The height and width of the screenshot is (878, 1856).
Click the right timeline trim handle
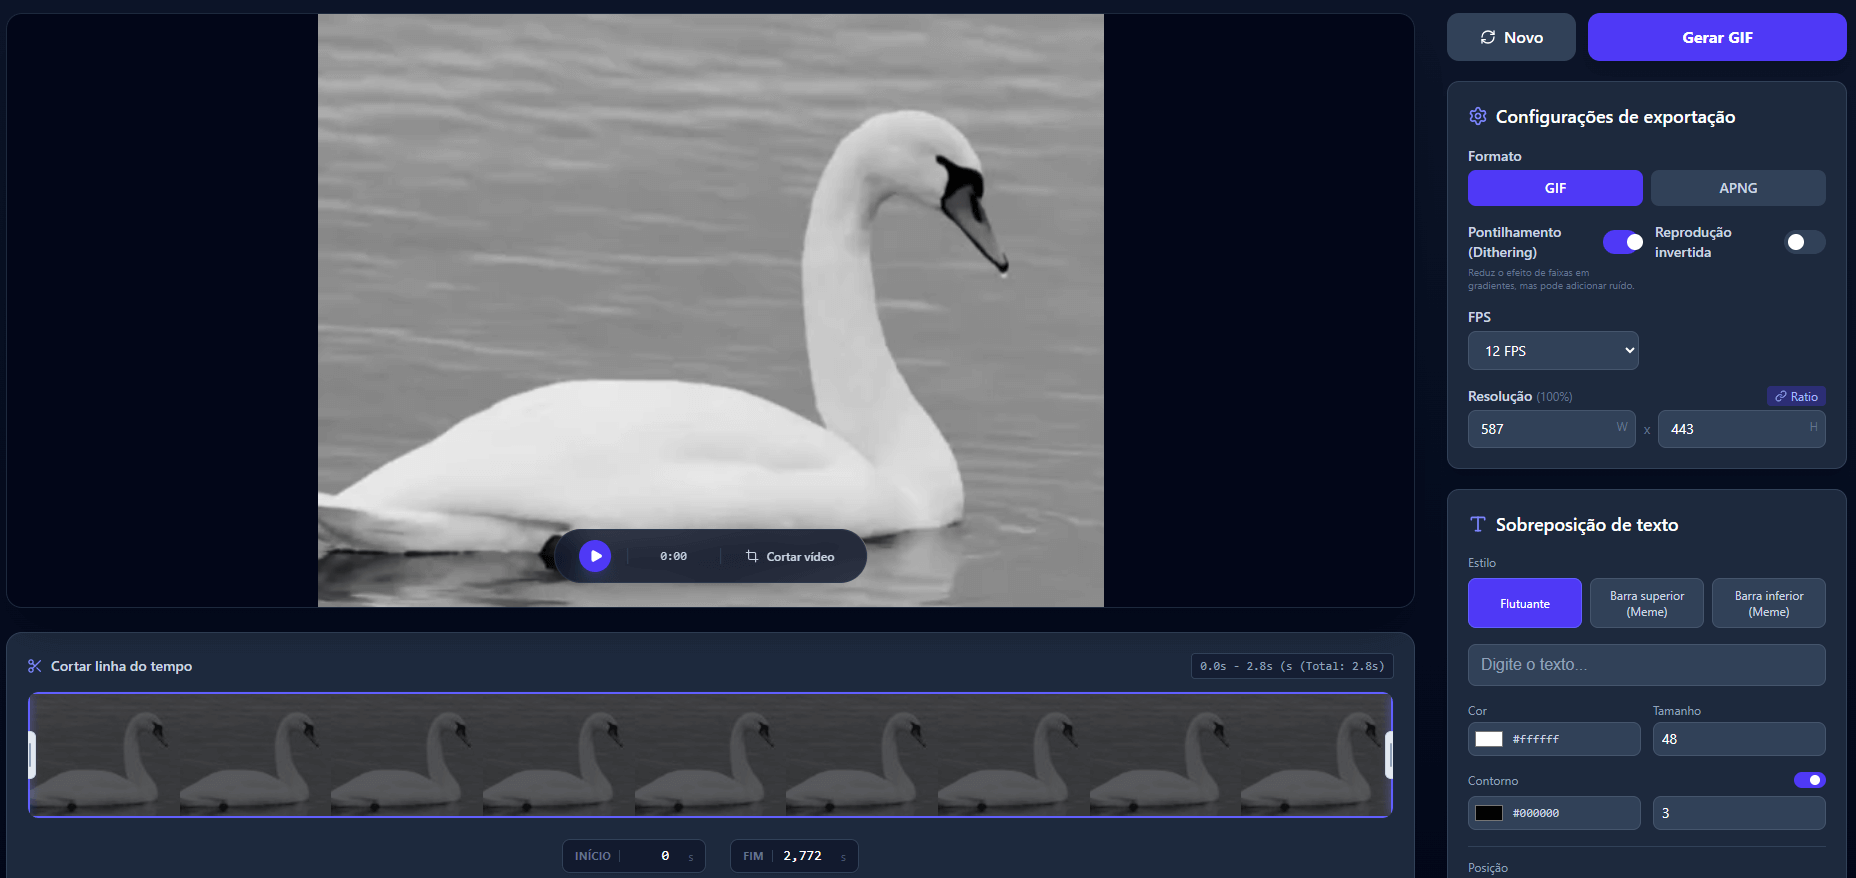pos(1388,755)
